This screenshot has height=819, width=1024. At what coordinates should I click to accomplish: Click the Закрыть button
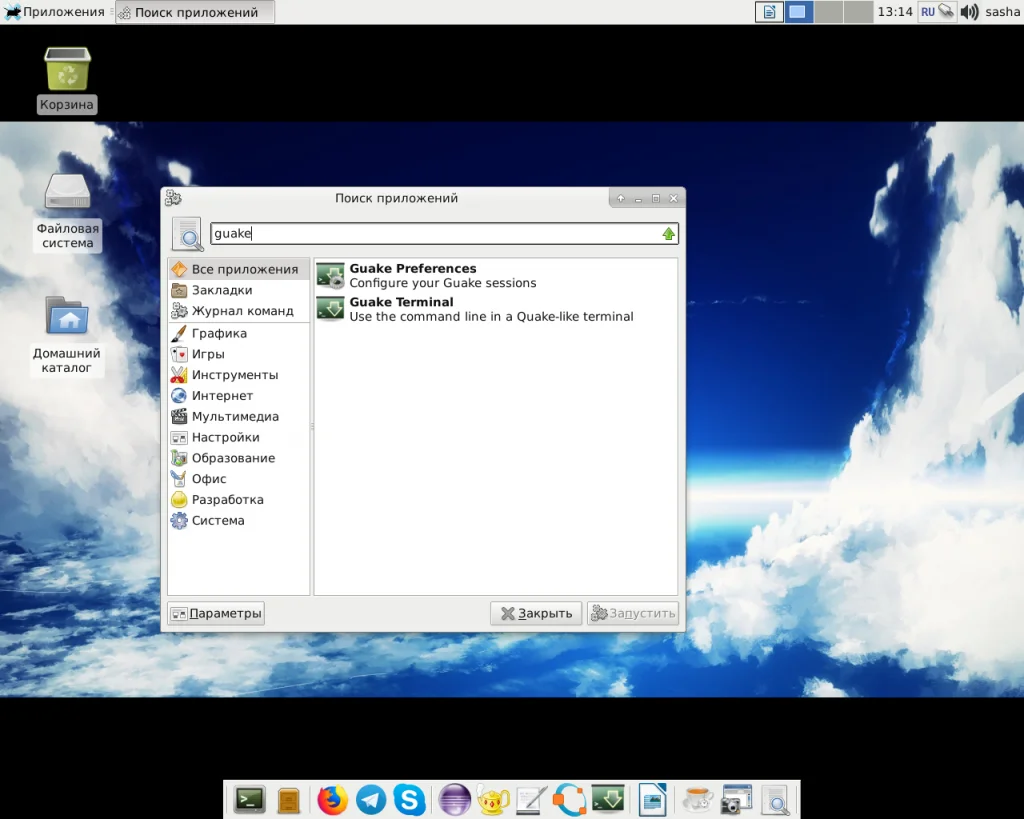tap(536, 613)
